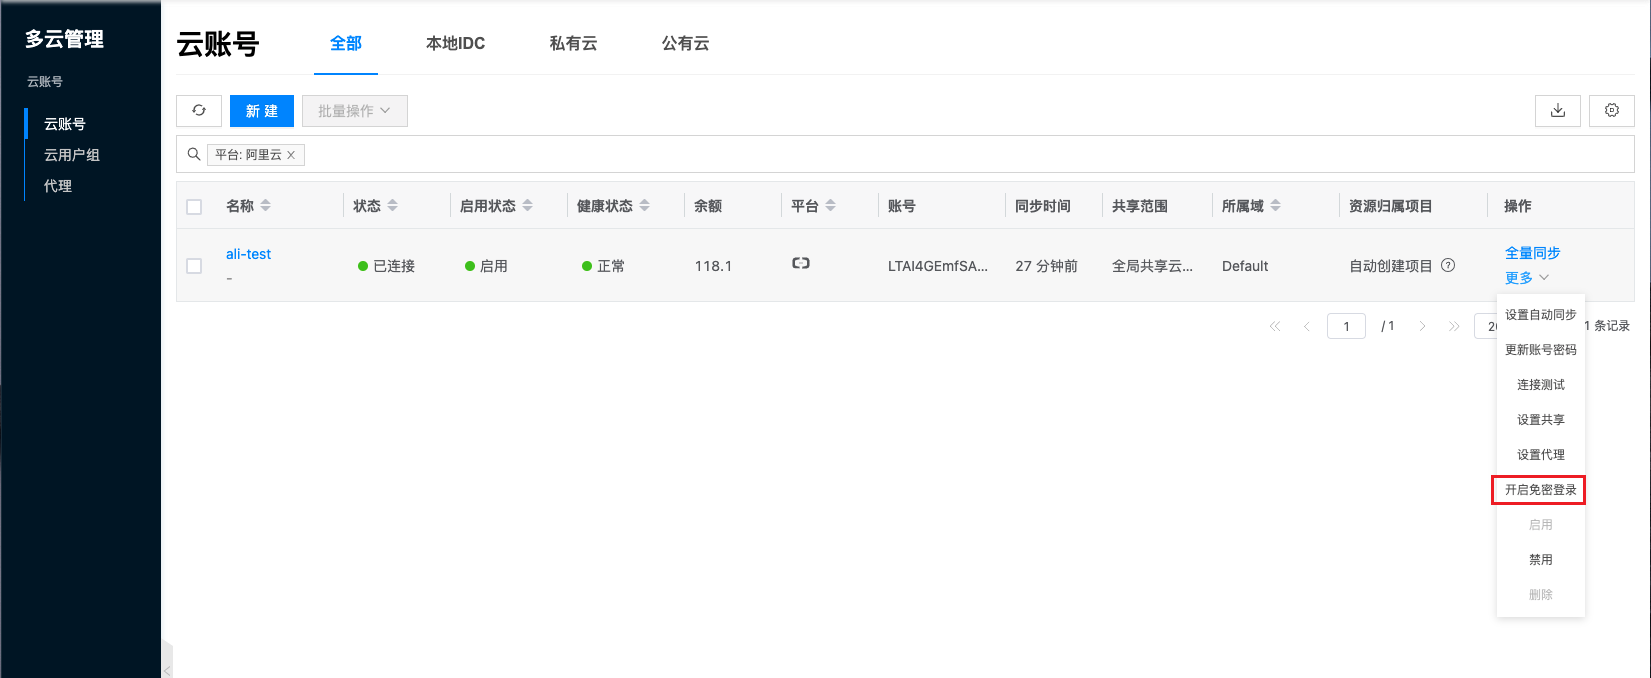Expand the 批量操作 dropdown
The image size is (1651, 678).
click(x=354, y=111)
